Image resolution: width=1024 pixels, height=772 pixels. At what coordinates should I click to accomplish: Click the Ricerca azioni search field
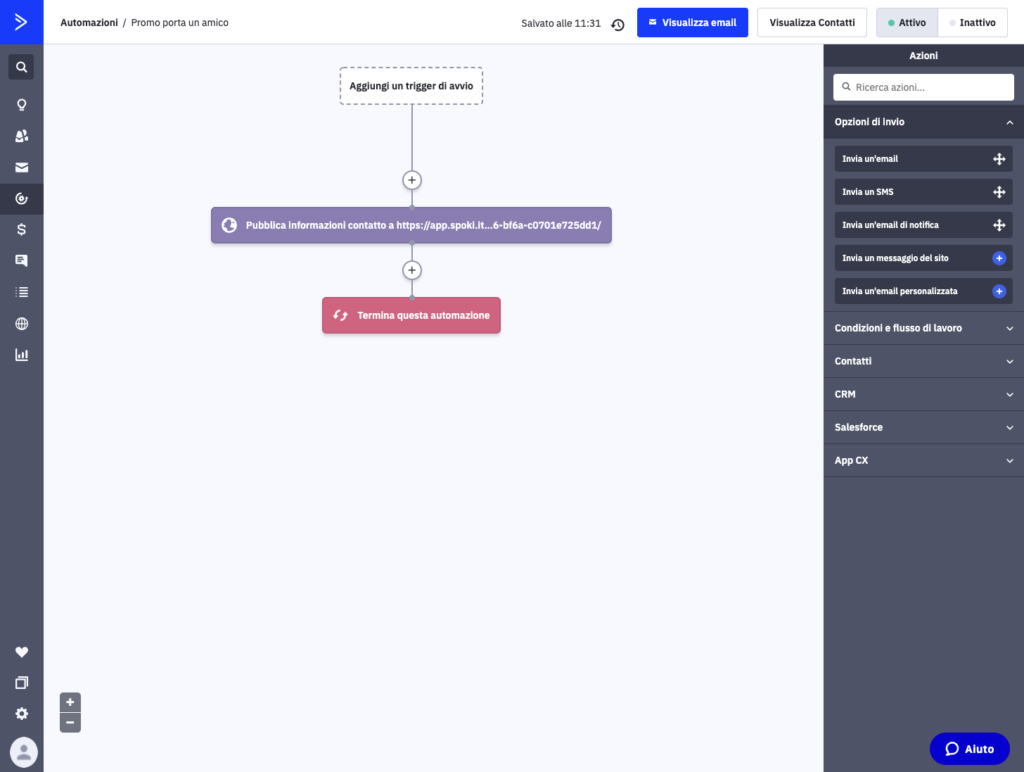923,87
